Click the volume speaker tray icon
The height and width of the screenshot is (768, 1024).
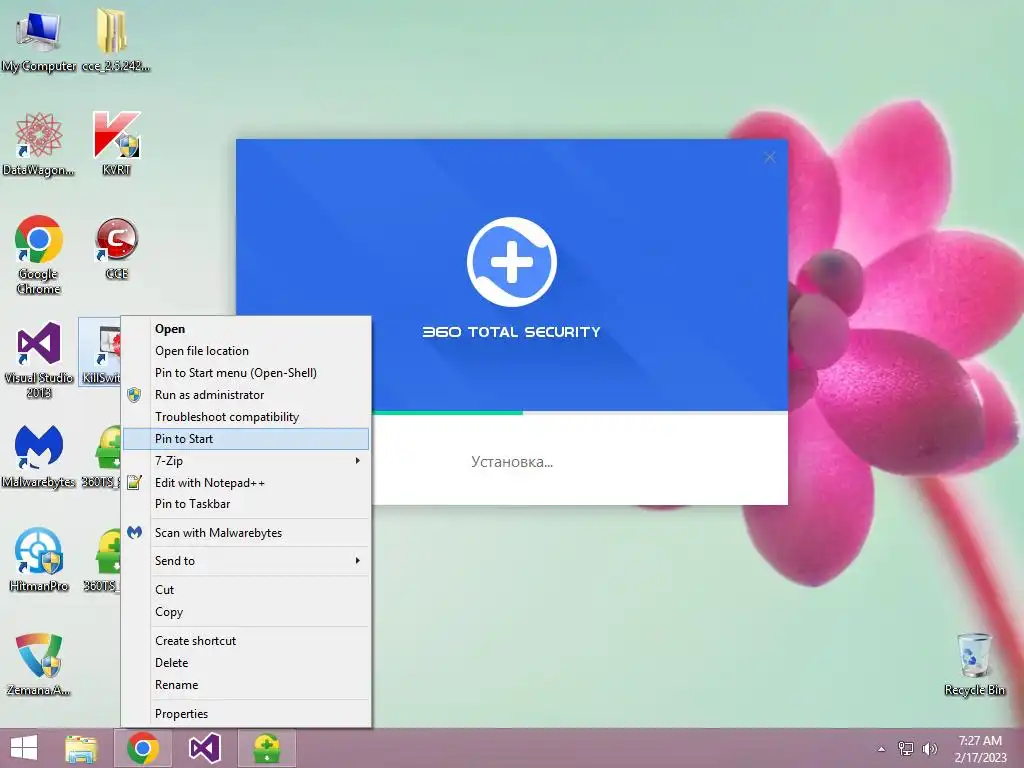coord(929,749)
